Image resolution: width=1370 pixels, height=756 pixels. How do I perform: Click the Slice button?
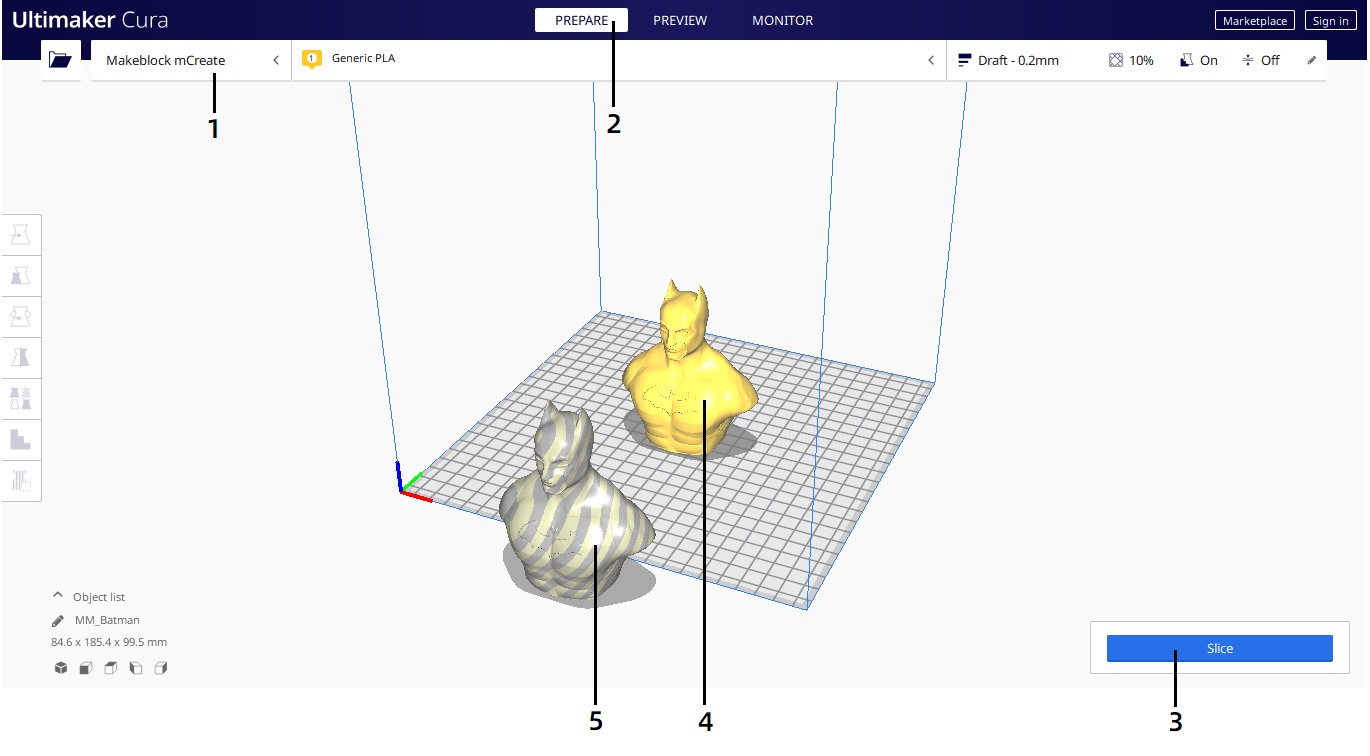pos(1220,648)
